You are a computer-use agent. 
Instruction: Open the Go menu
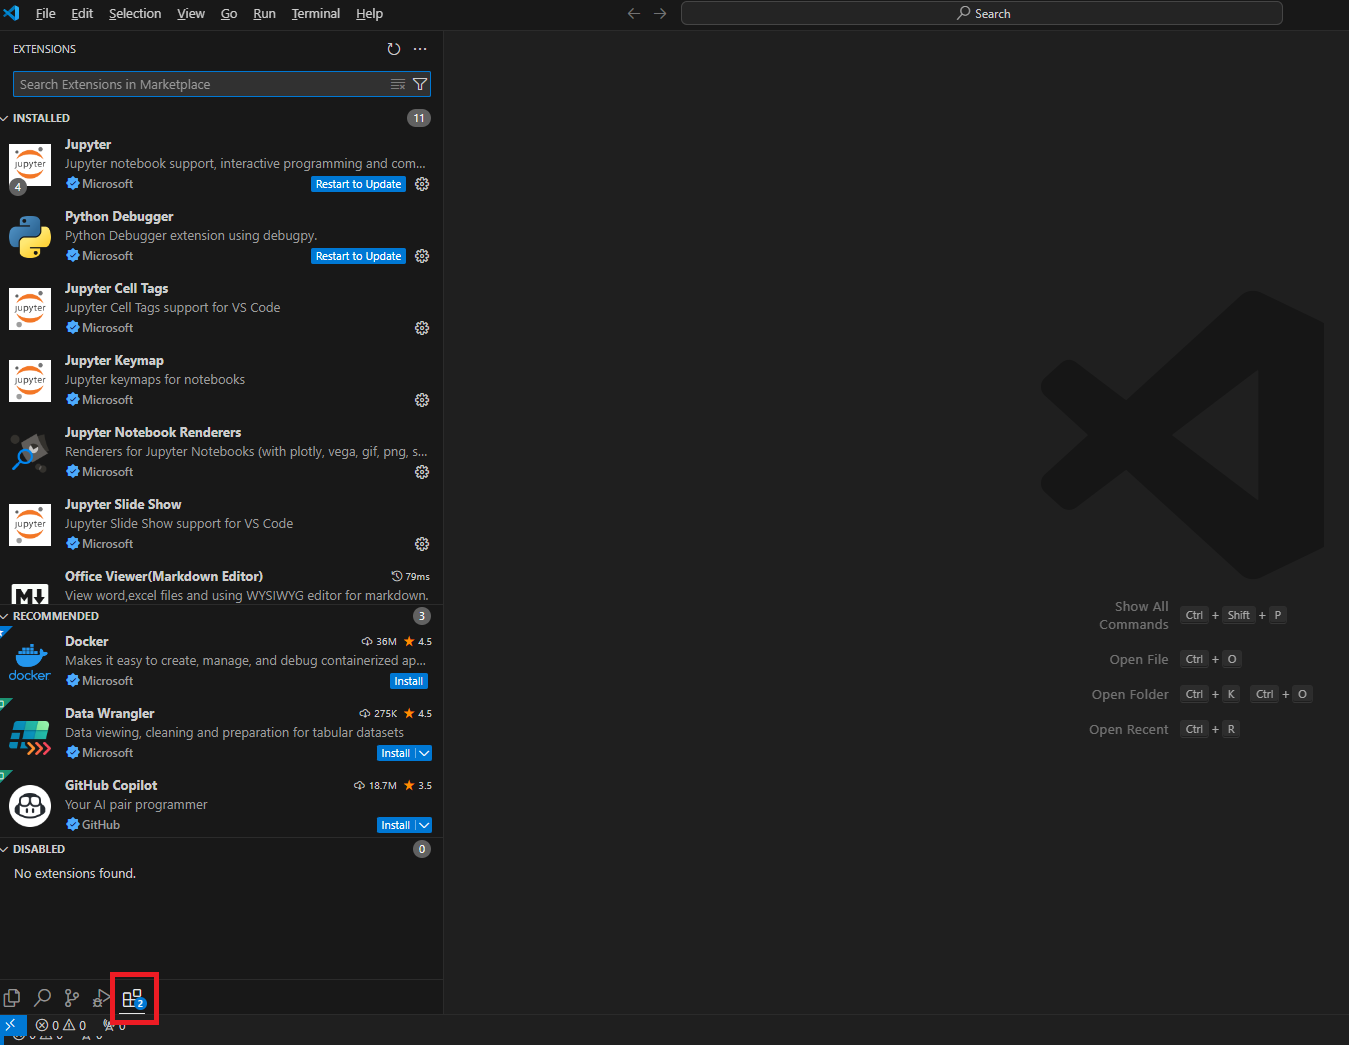point(229,13)
